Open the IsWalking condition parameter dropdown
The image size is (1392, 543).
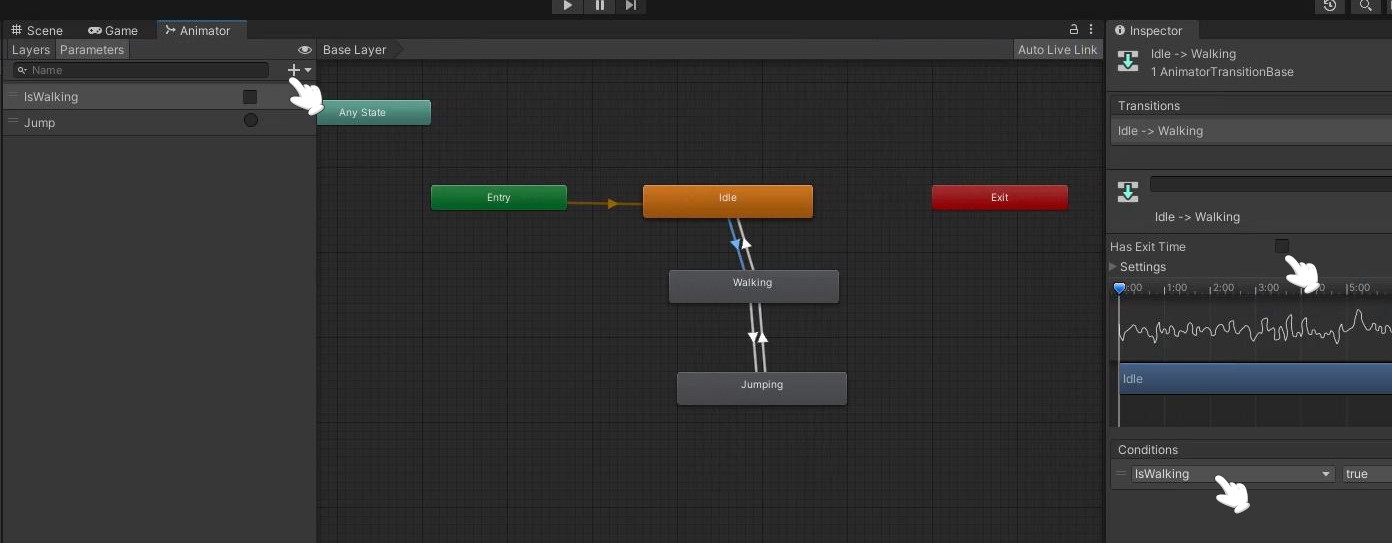1233,474
